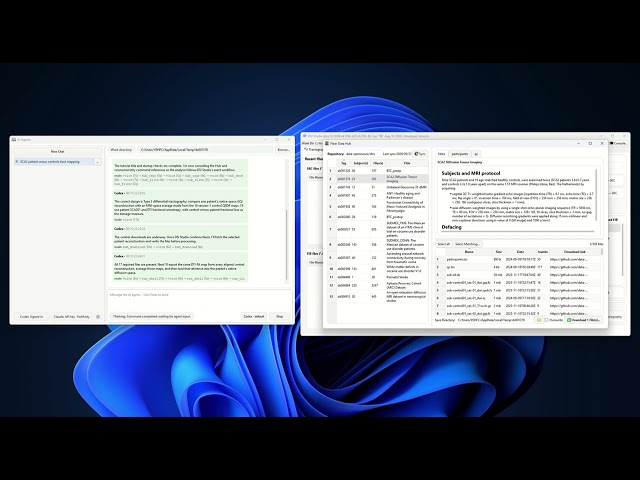
Task: Select the SCA2 Diffusion Tensor Imaging row
Action: [378, 179]
